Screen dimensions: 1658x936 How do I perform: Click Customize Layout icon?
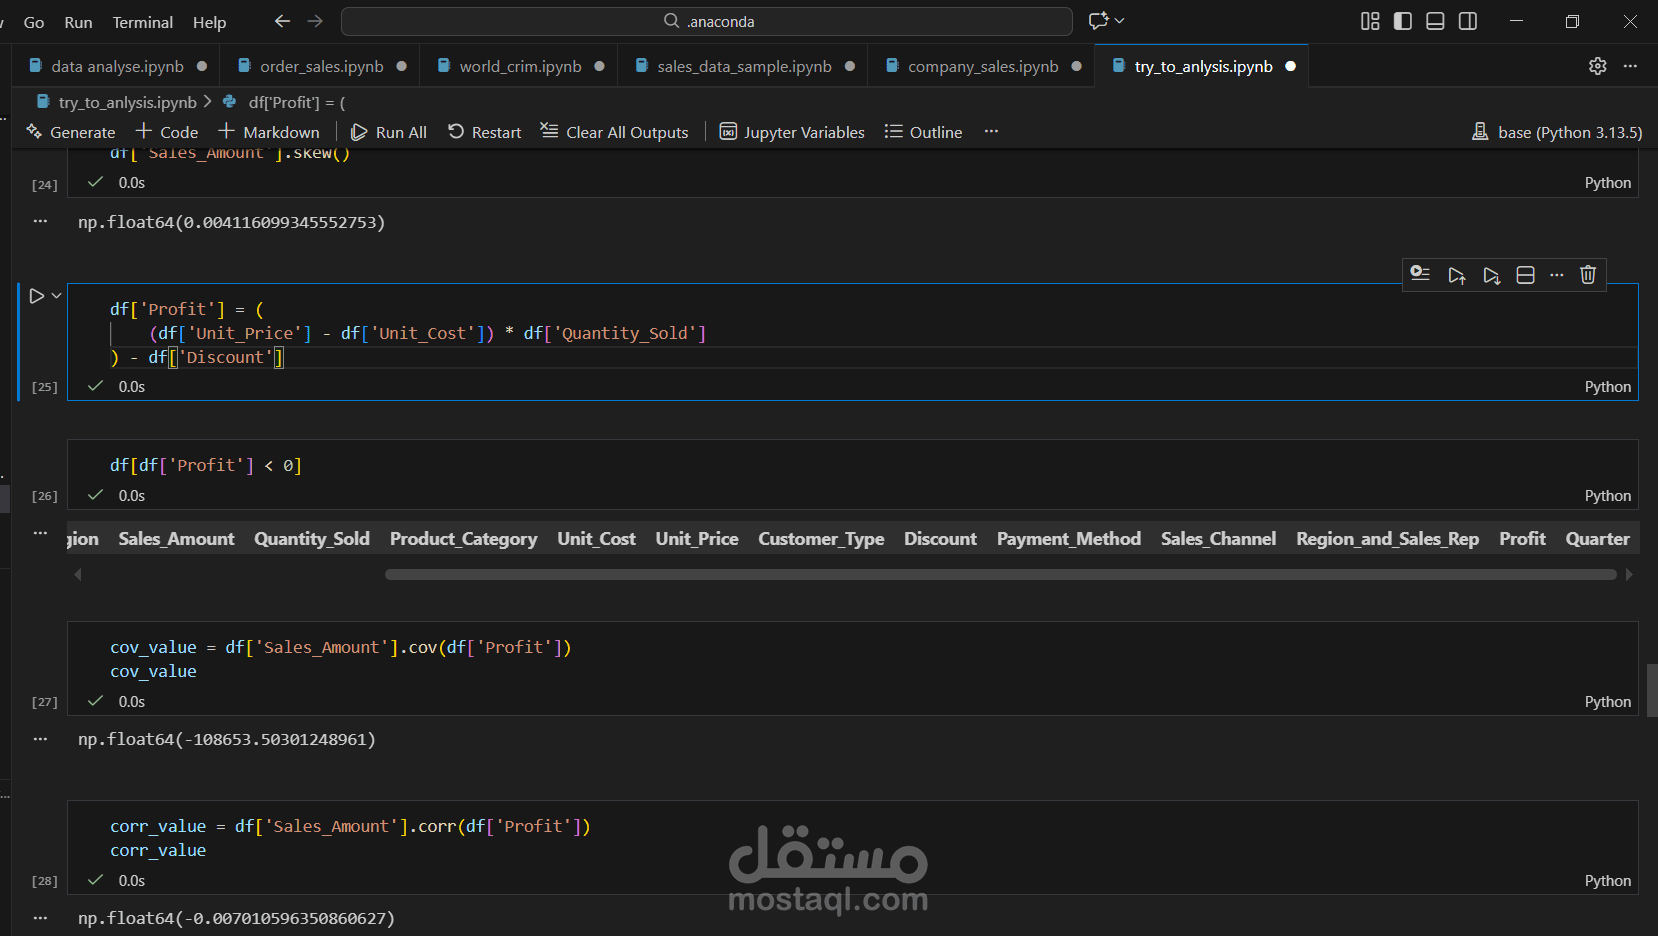[1370, 21]
